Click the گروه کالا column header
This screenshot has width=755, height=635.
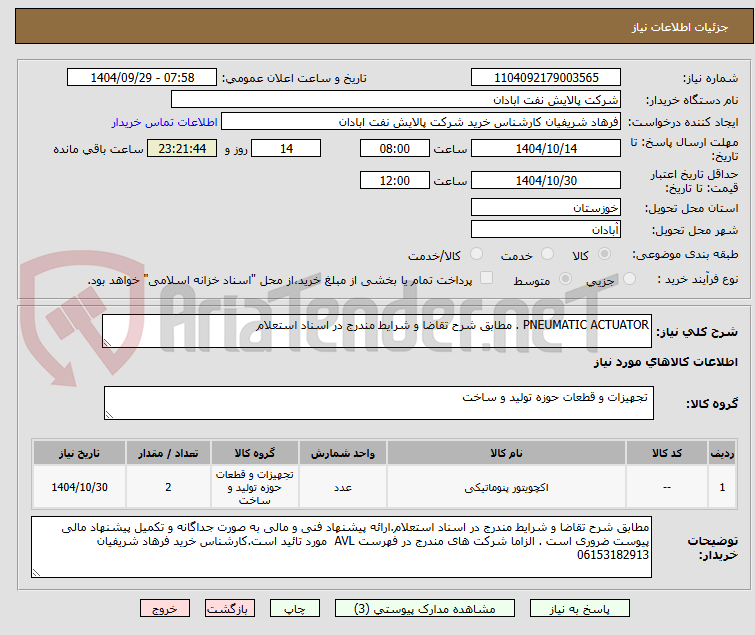tap(254, 453)
